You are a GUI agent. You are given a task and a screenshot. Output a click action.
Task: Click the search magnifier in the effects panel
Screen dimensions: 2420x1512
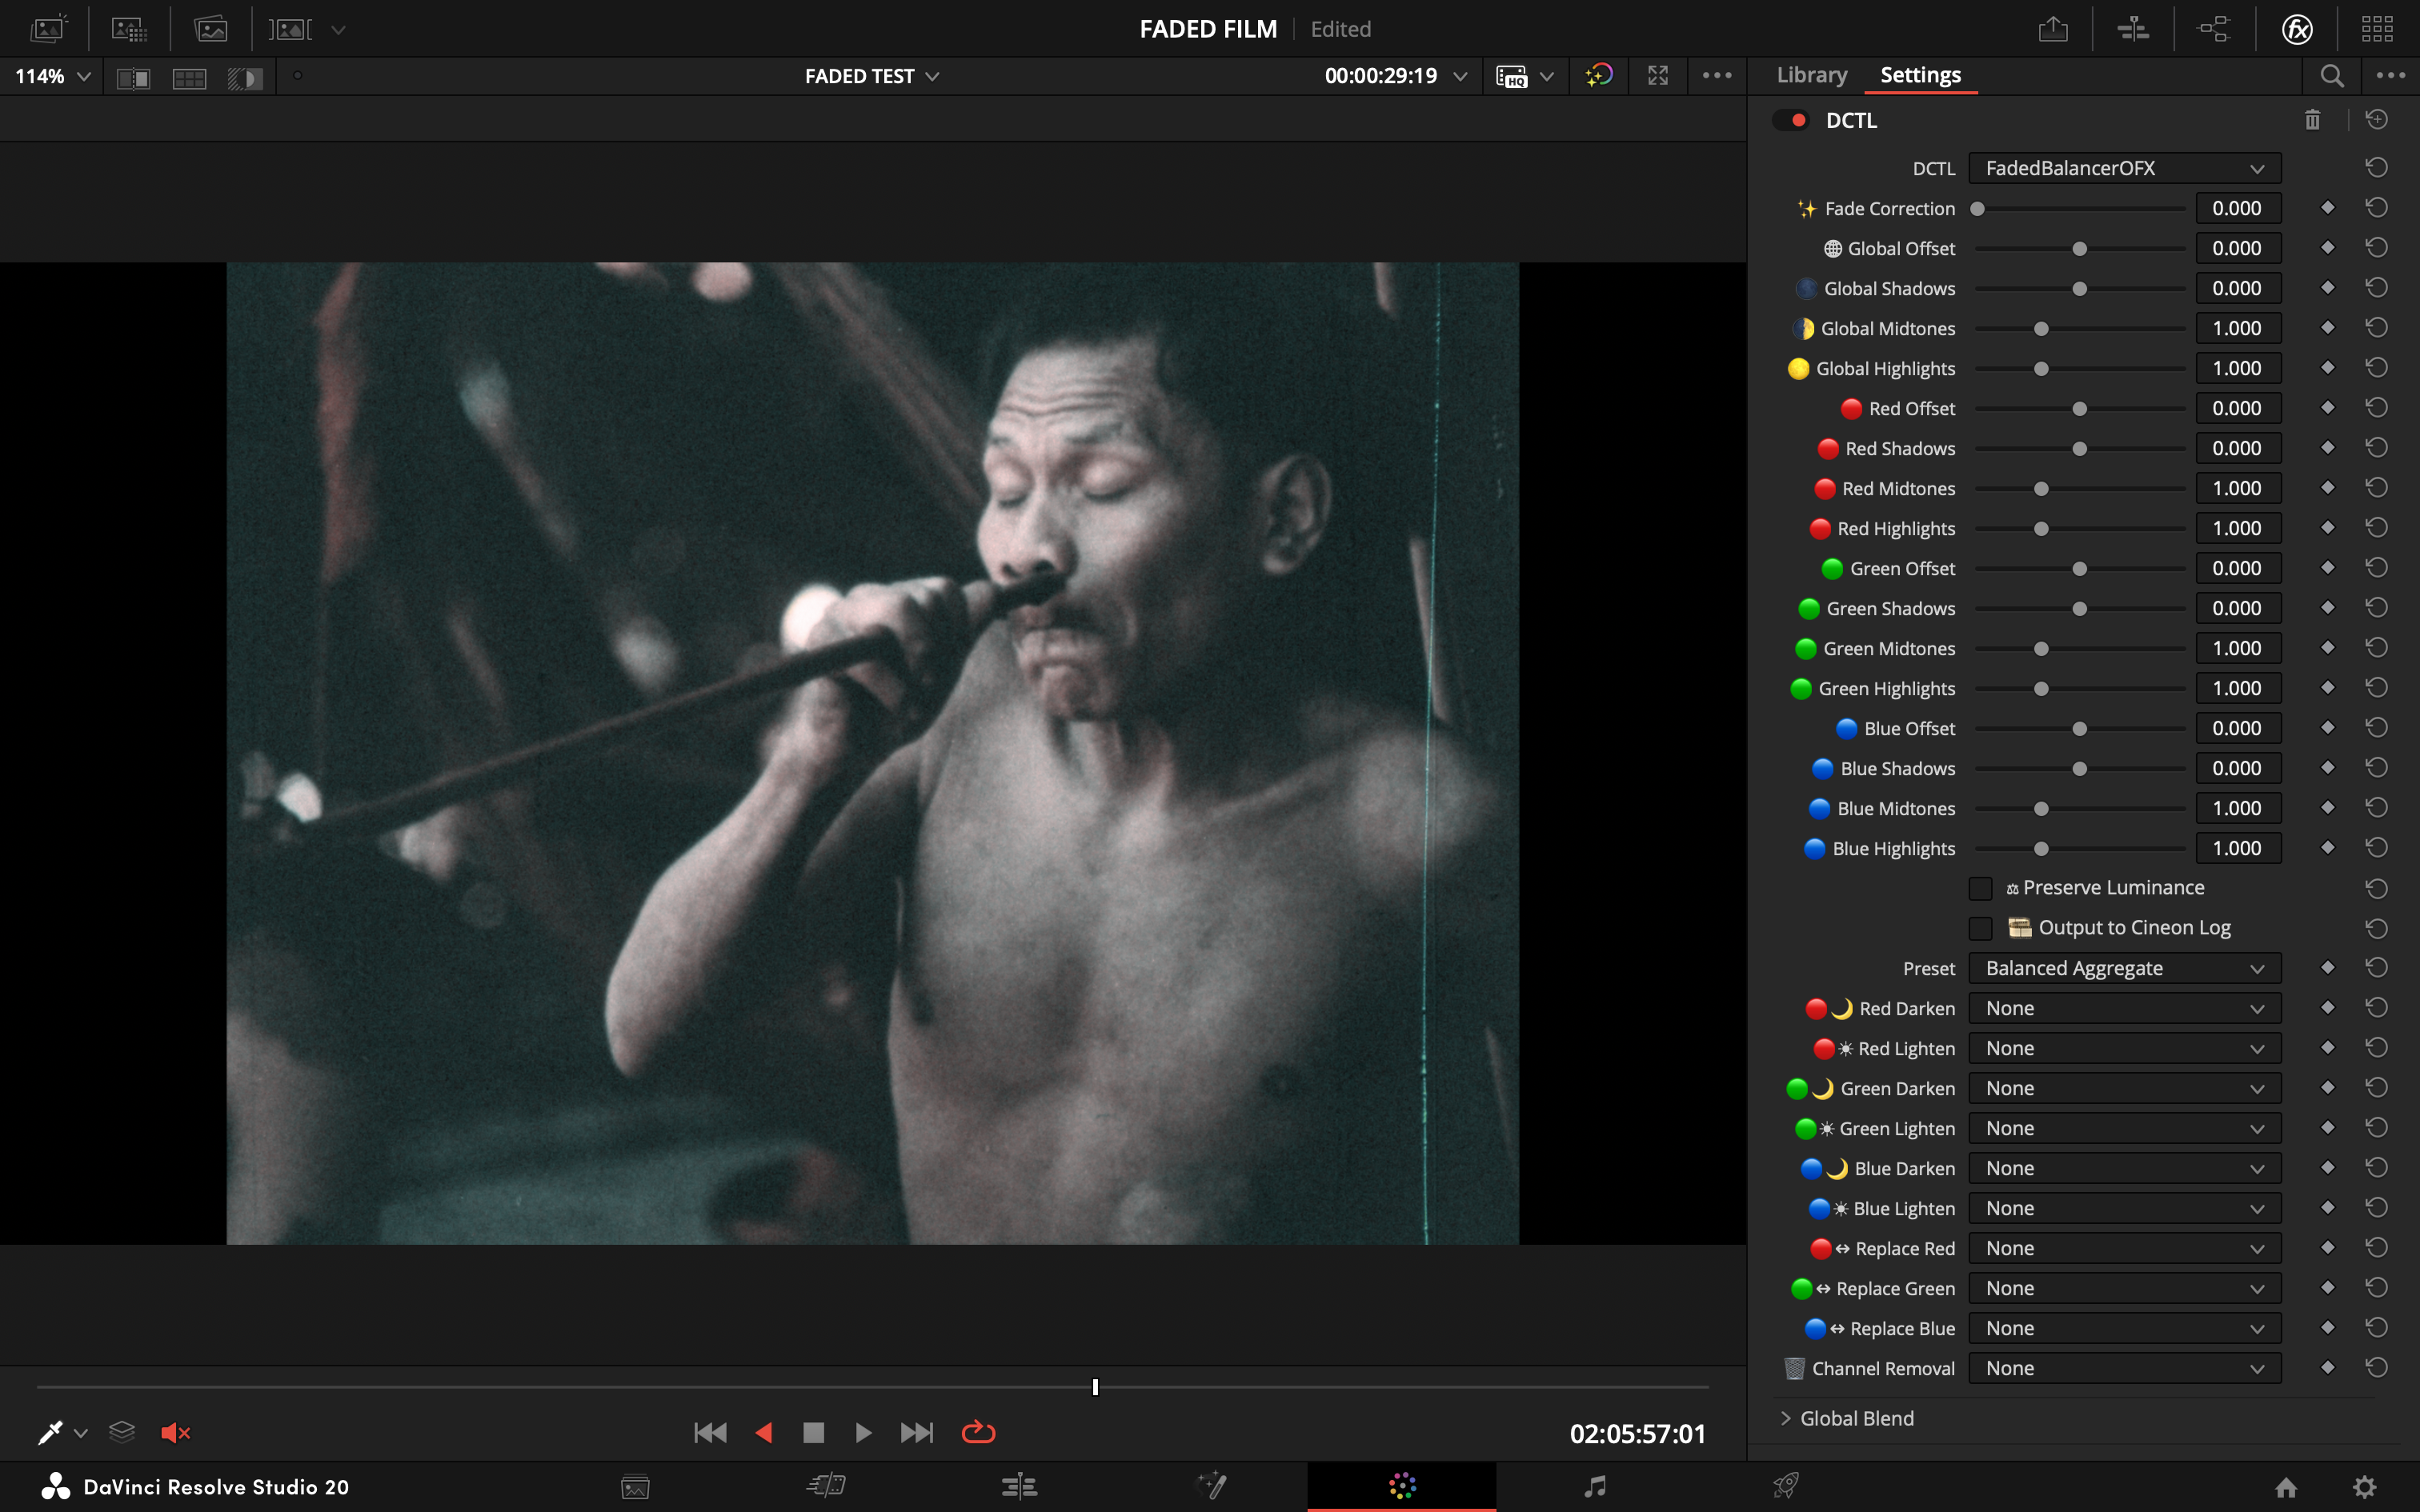click(2332, 76)
